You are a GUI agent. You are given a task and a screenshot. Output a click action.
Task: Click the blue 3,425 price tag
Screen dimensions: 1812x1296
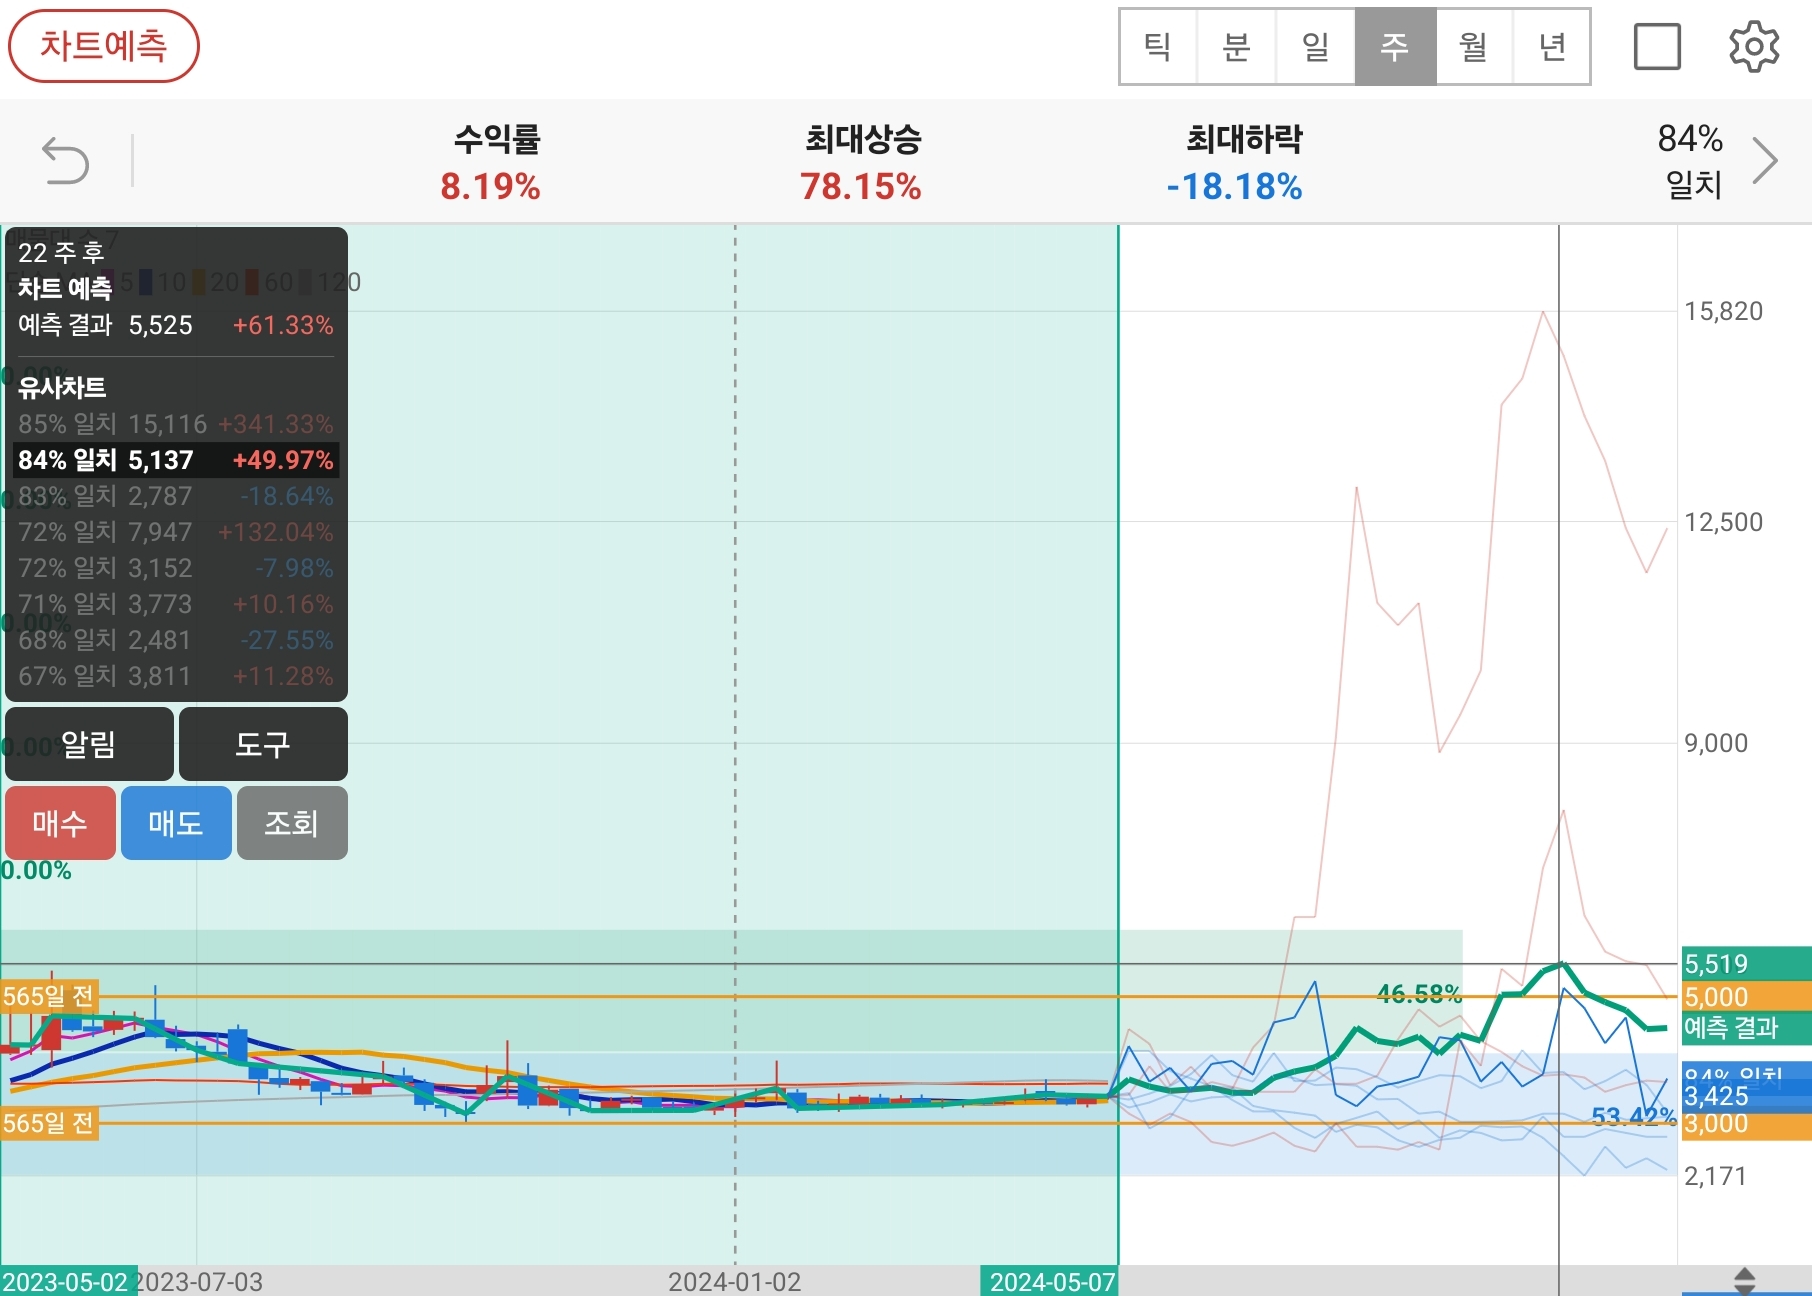pos(1746,1097)
